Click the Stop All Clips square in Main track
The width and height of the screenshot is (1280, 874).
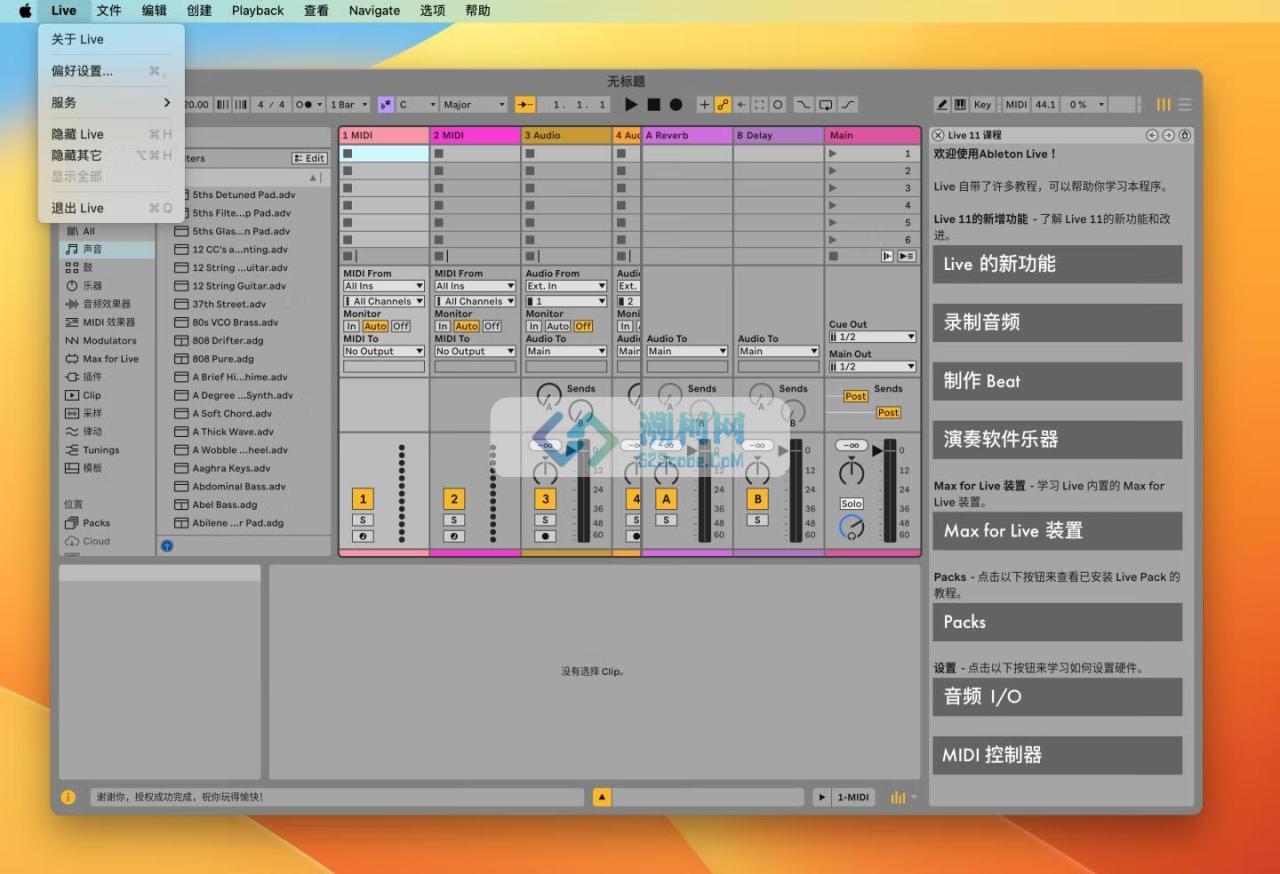point(832,256)
